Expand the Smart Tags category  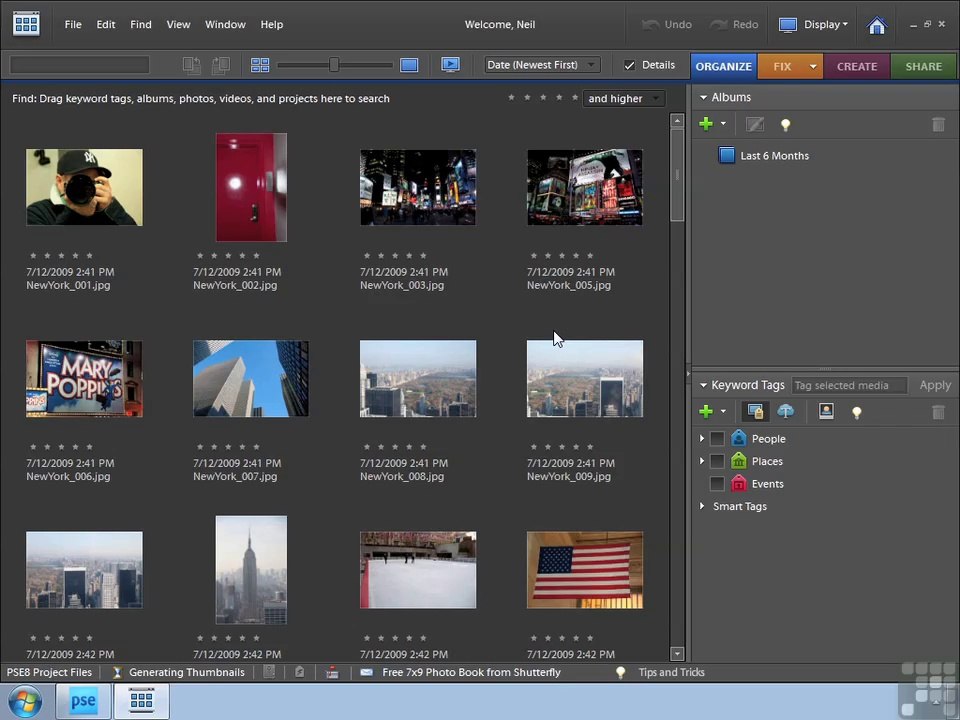point(702,506)
